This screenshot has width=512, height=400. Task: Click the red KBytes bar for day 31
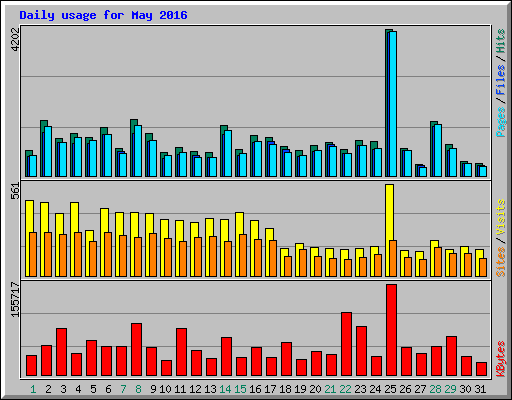(x=482, y=369)
